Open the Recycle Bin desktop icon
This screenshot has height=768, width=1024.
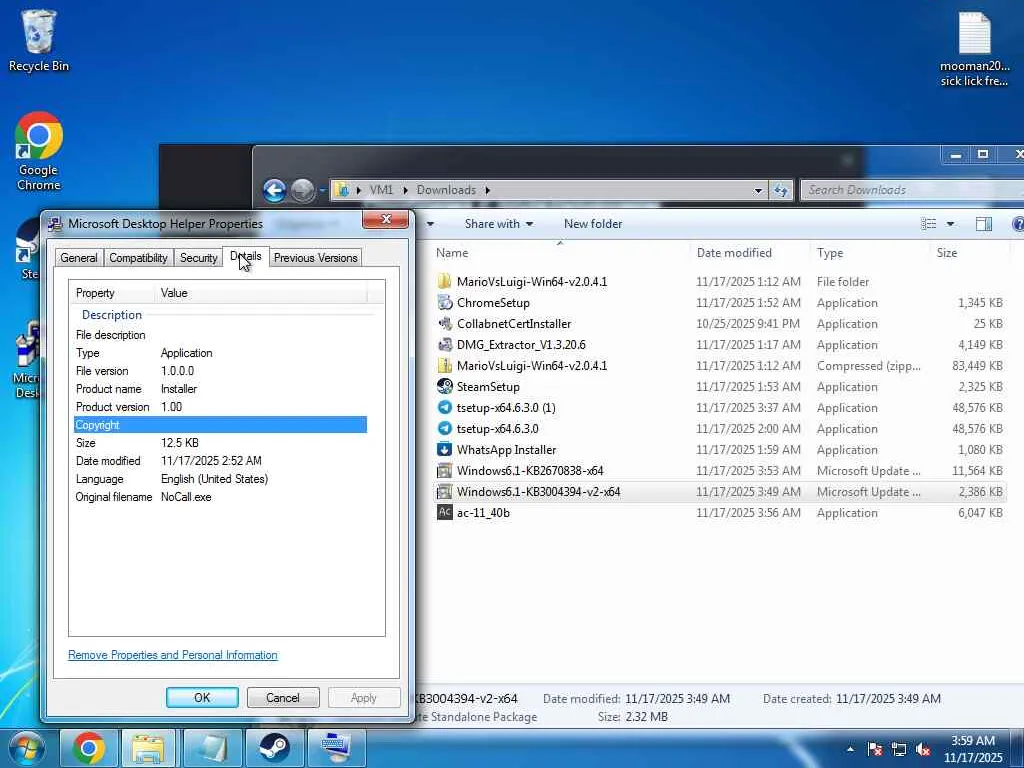39,40
